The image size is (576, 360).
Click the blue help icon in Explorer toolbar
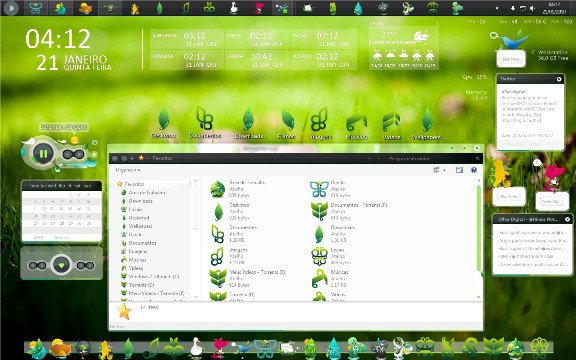point(474,170)
